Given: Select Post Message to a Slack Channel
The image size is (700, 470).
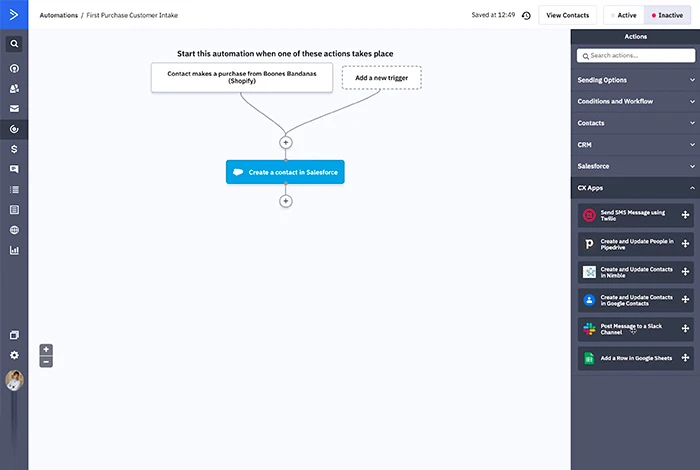Looking at the screenshot, I should click(x=635, y=329).
